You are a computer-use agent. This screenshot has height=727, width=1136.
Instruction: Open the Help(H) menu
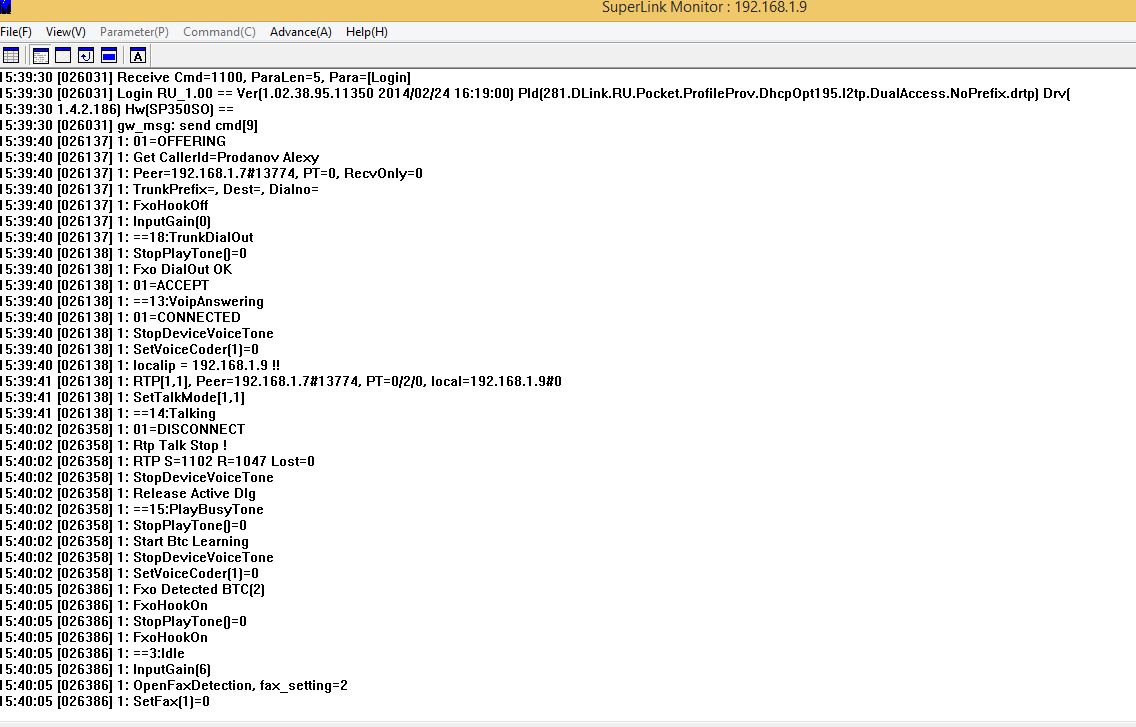[x=367, y=32]
